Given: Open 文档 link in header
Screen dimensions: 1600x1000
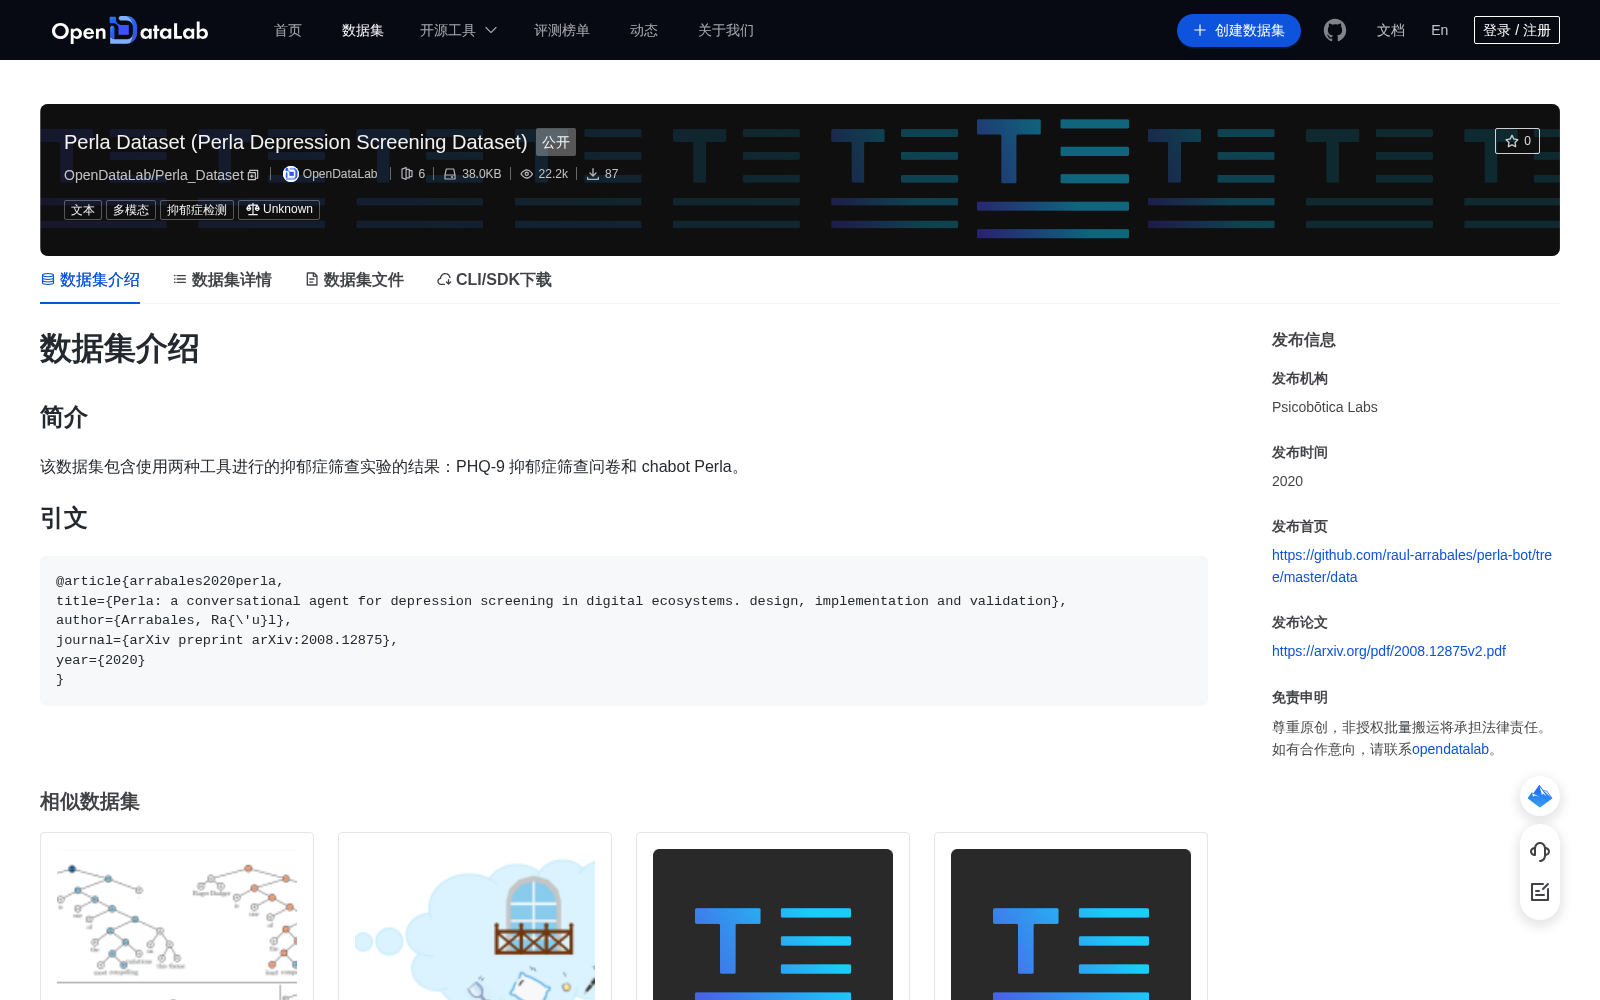Looking at the screenshot, I should [1391, 30].
